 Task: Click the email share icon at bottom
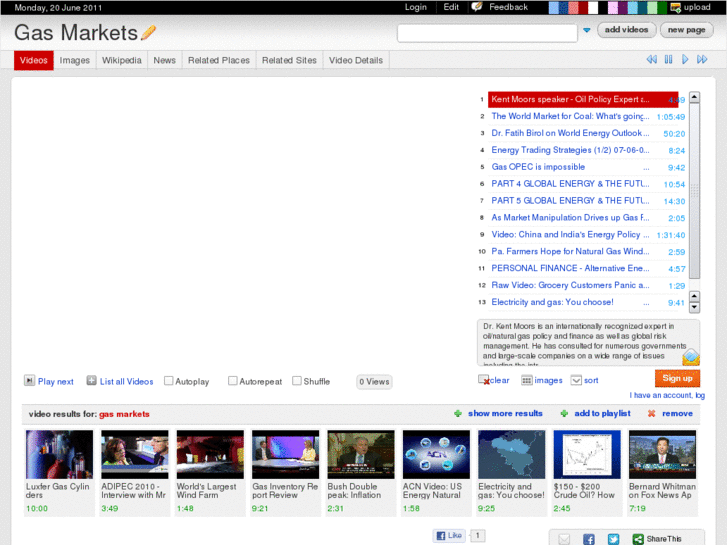[x=564, y=539]
